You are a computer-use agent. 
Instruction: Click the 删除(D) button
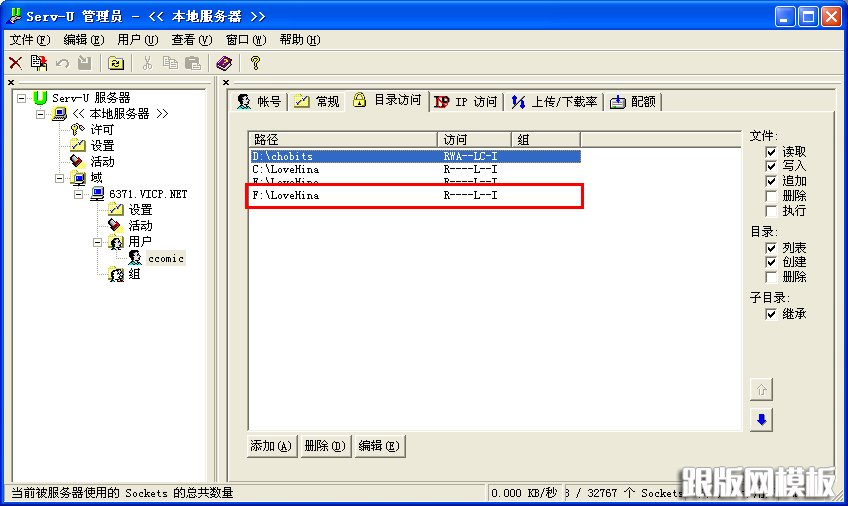(326, 446)
